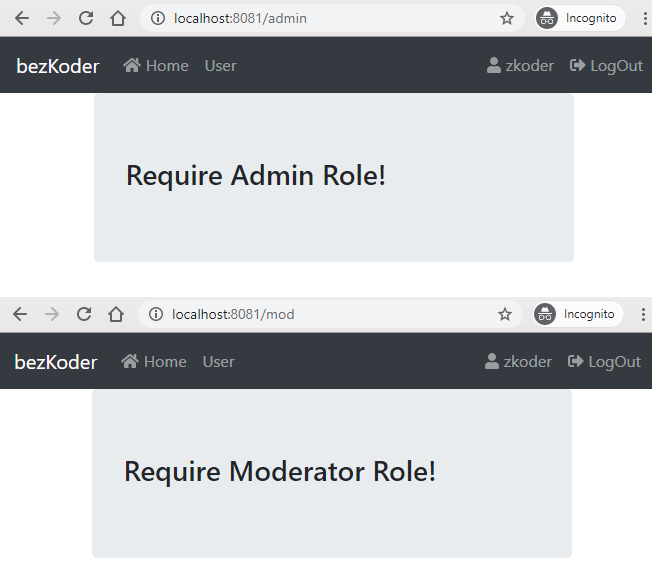Click the browser home icon in the /mod window

click(116, 314)
